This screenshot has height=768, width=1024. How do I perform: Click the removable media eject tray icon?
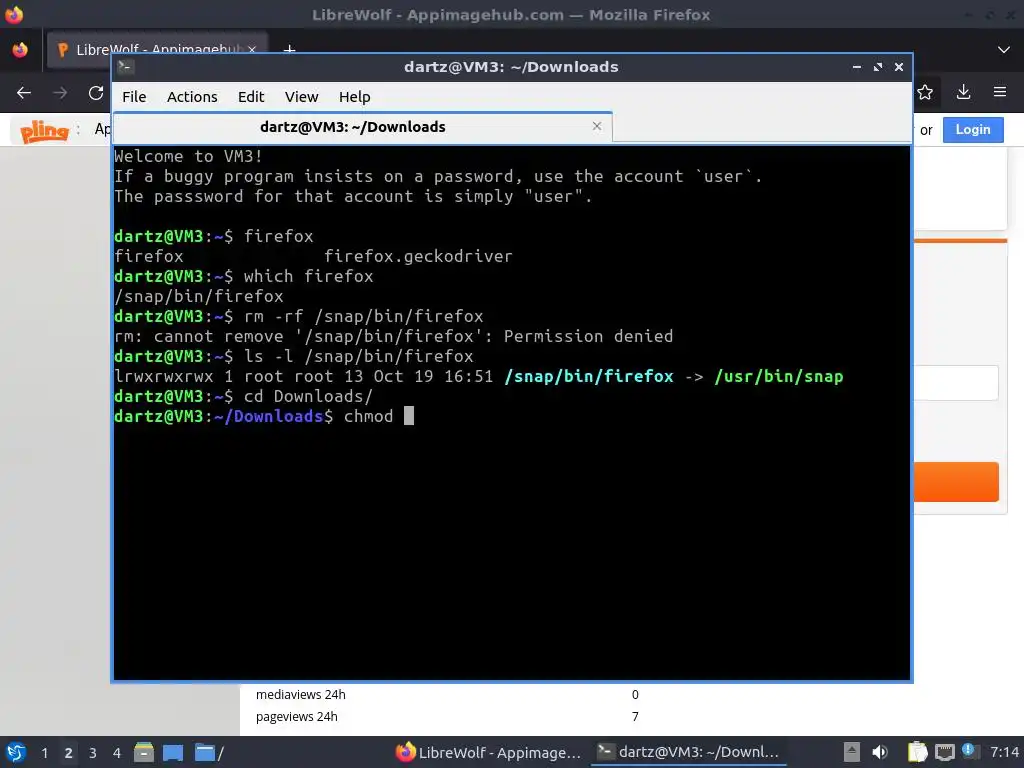pos(851,752)
